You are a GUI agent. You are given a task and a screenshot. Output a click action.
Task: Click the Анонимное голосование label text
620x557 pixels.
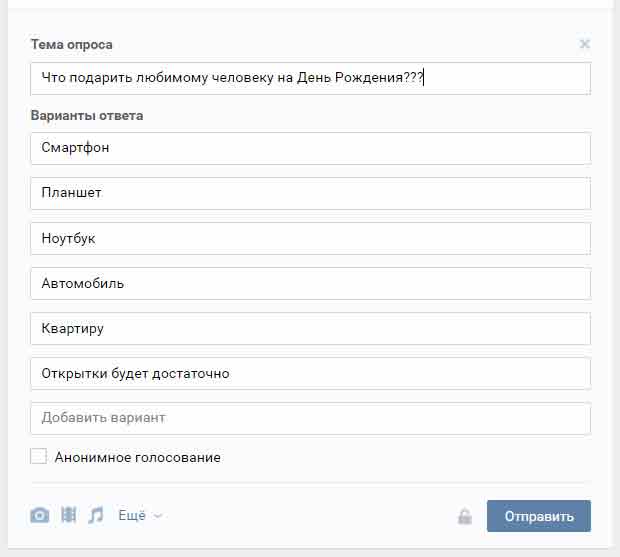138,457
